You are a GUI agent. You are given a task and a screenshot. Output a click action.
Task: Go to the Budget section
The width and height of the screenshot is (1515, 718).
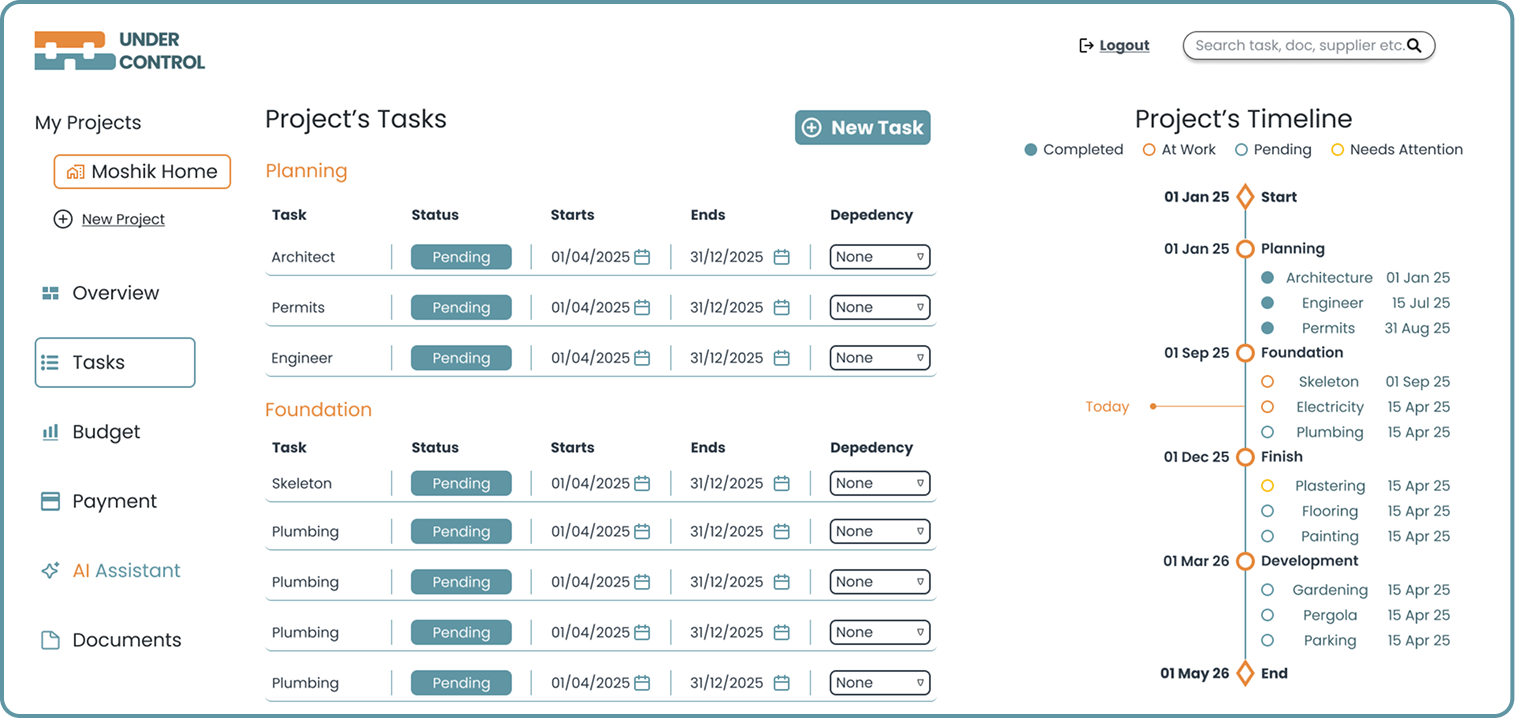(105, 432)
